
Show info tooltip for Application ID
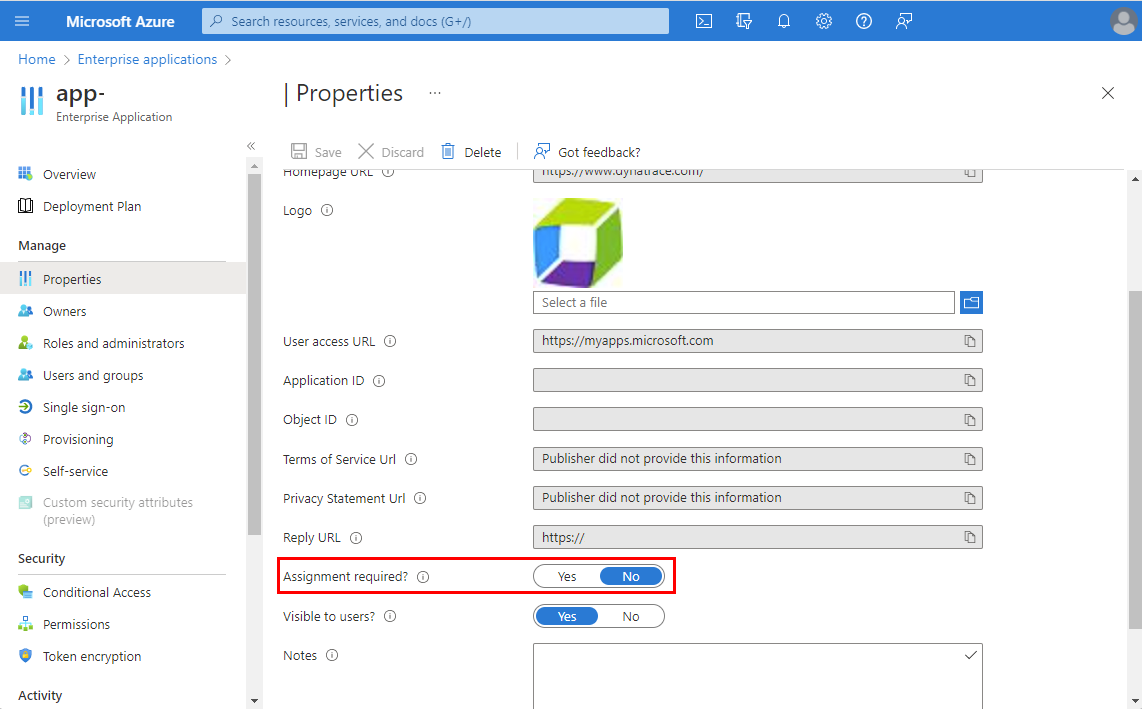379,380
